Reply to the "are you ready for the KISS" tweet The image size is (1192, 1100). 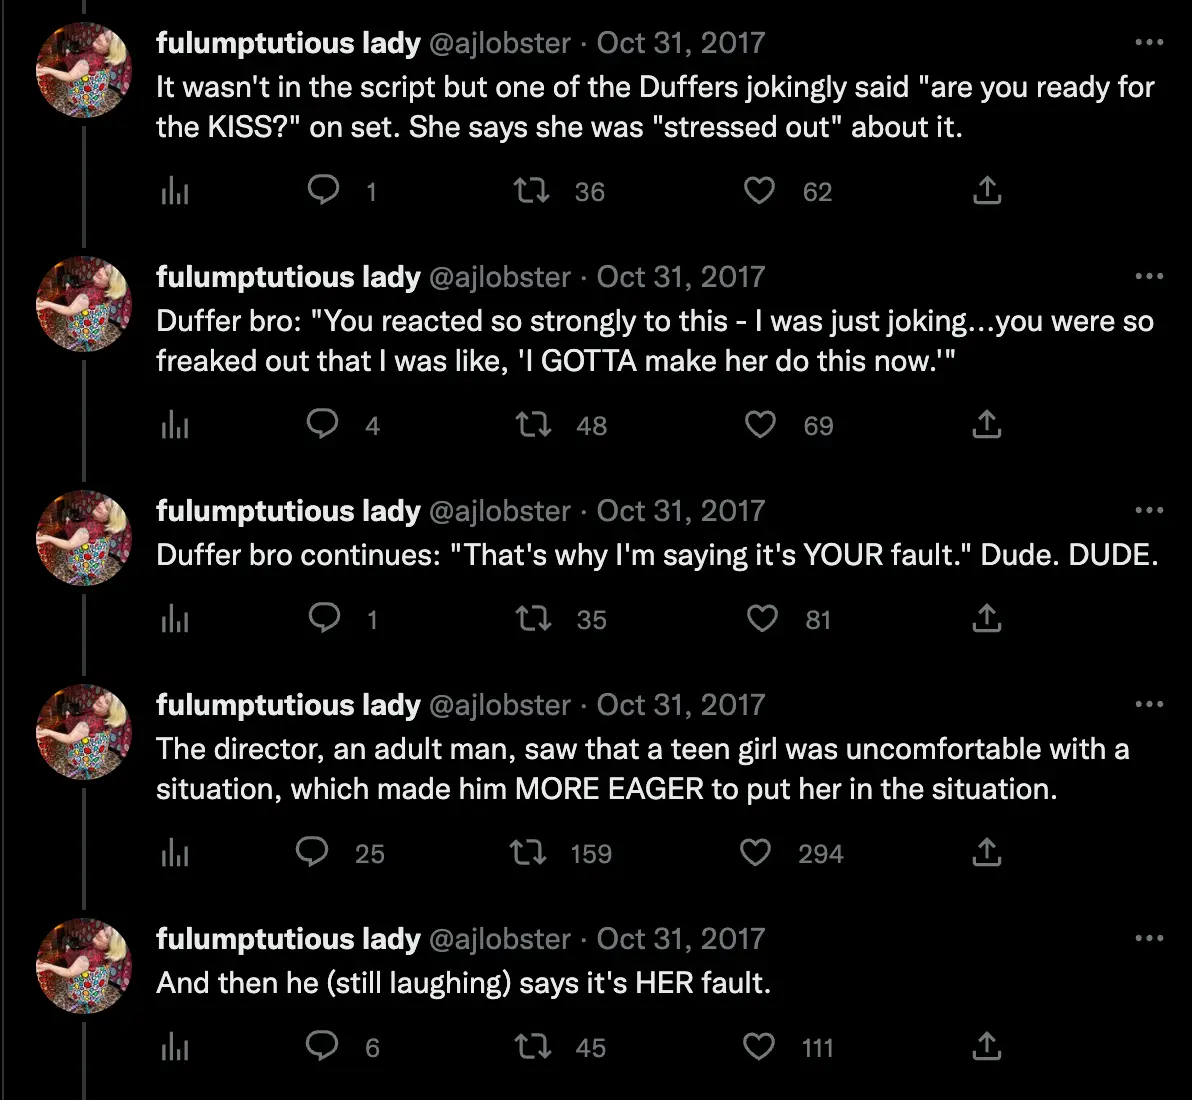click(x=323, y=190)
